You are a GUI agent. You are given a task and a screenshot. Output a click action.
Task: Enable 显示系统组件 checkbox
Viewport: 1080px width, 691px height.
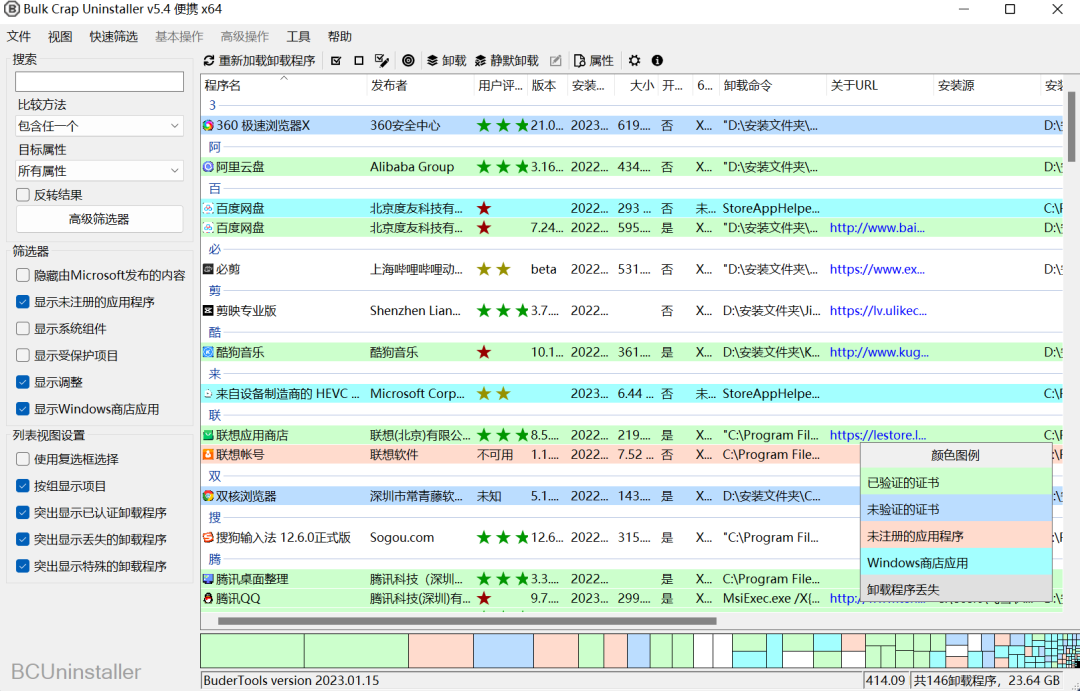click(23, 329)
